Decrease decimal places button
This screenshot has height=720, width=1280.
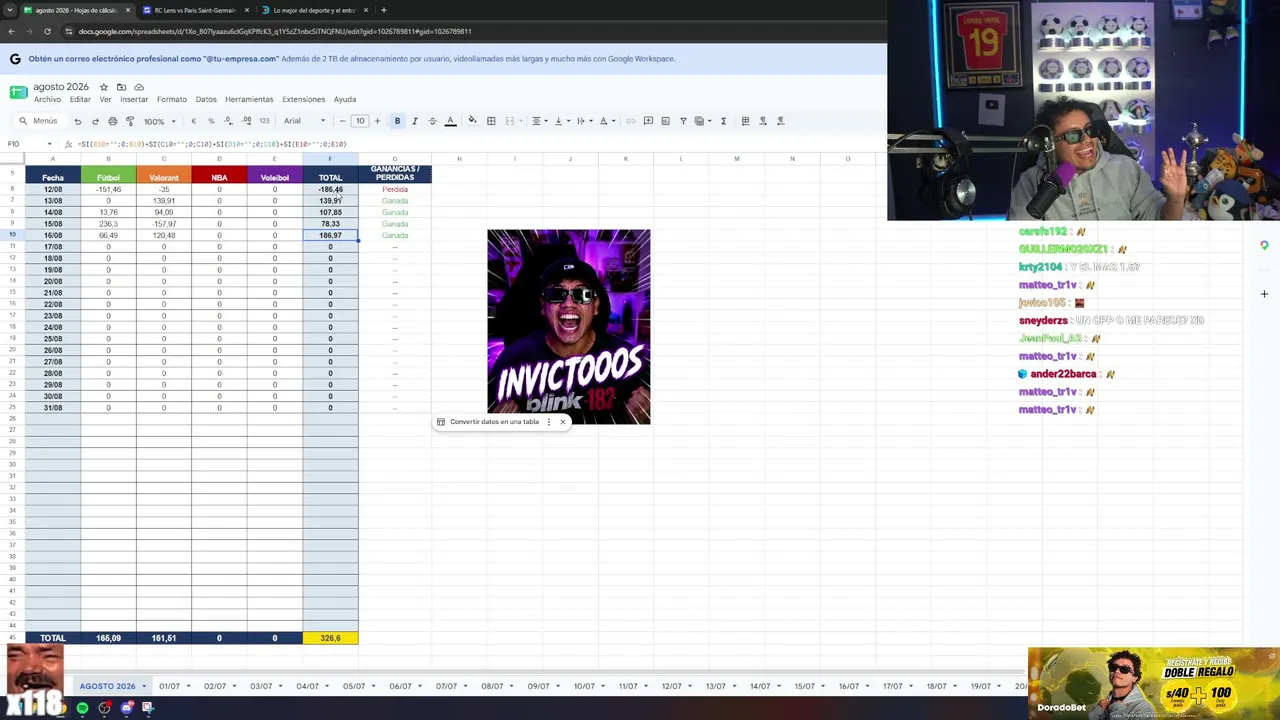point(229,121)
